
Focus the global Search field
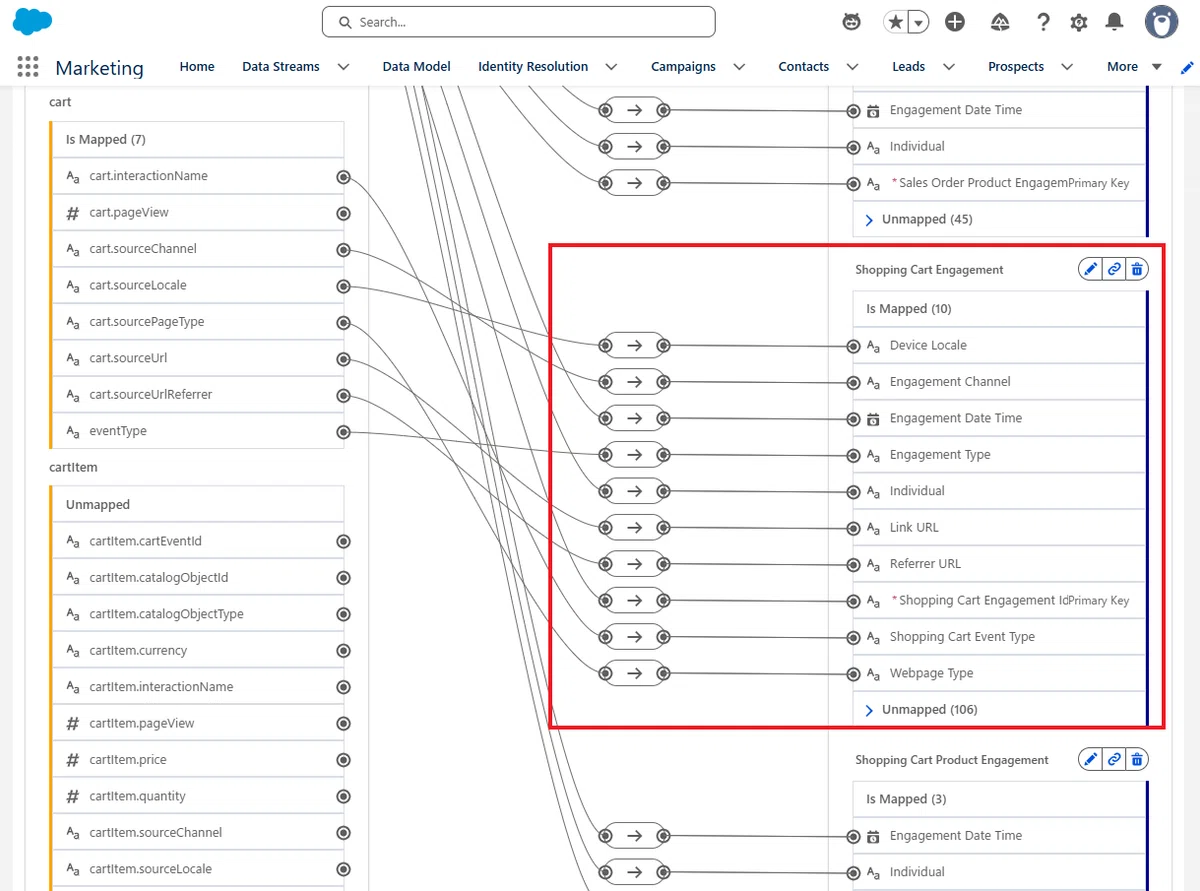518,22
